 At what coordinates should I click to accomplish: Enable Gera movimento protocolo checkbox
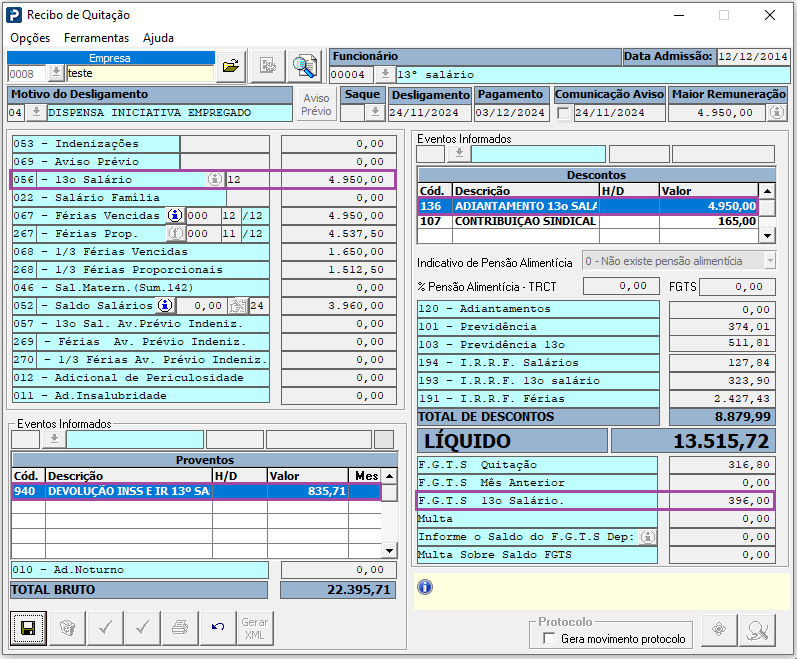[548, 638]
